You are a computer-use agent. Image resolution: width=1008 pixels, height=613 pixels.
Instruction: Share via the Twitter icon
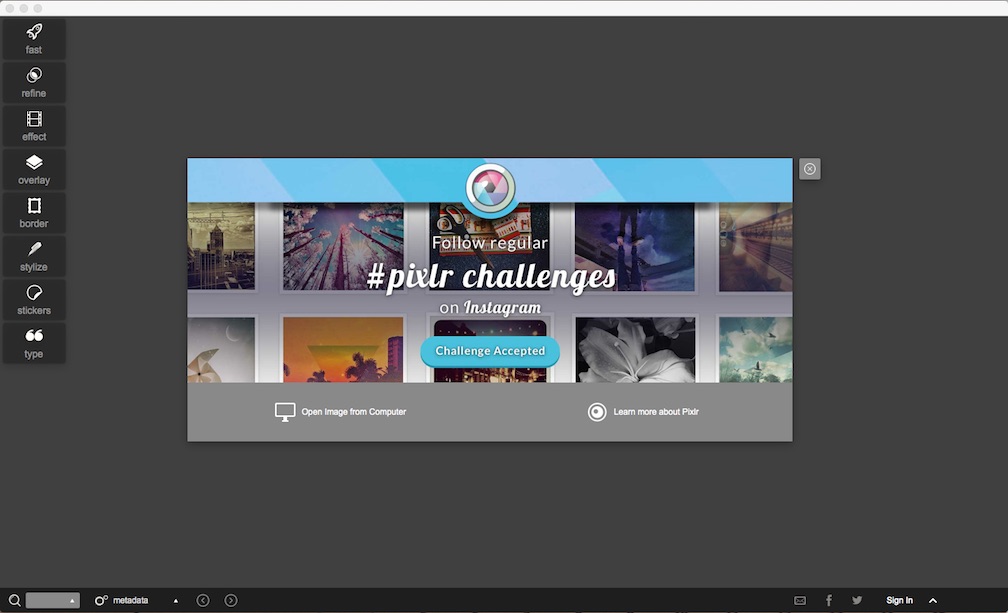[857, 600]
